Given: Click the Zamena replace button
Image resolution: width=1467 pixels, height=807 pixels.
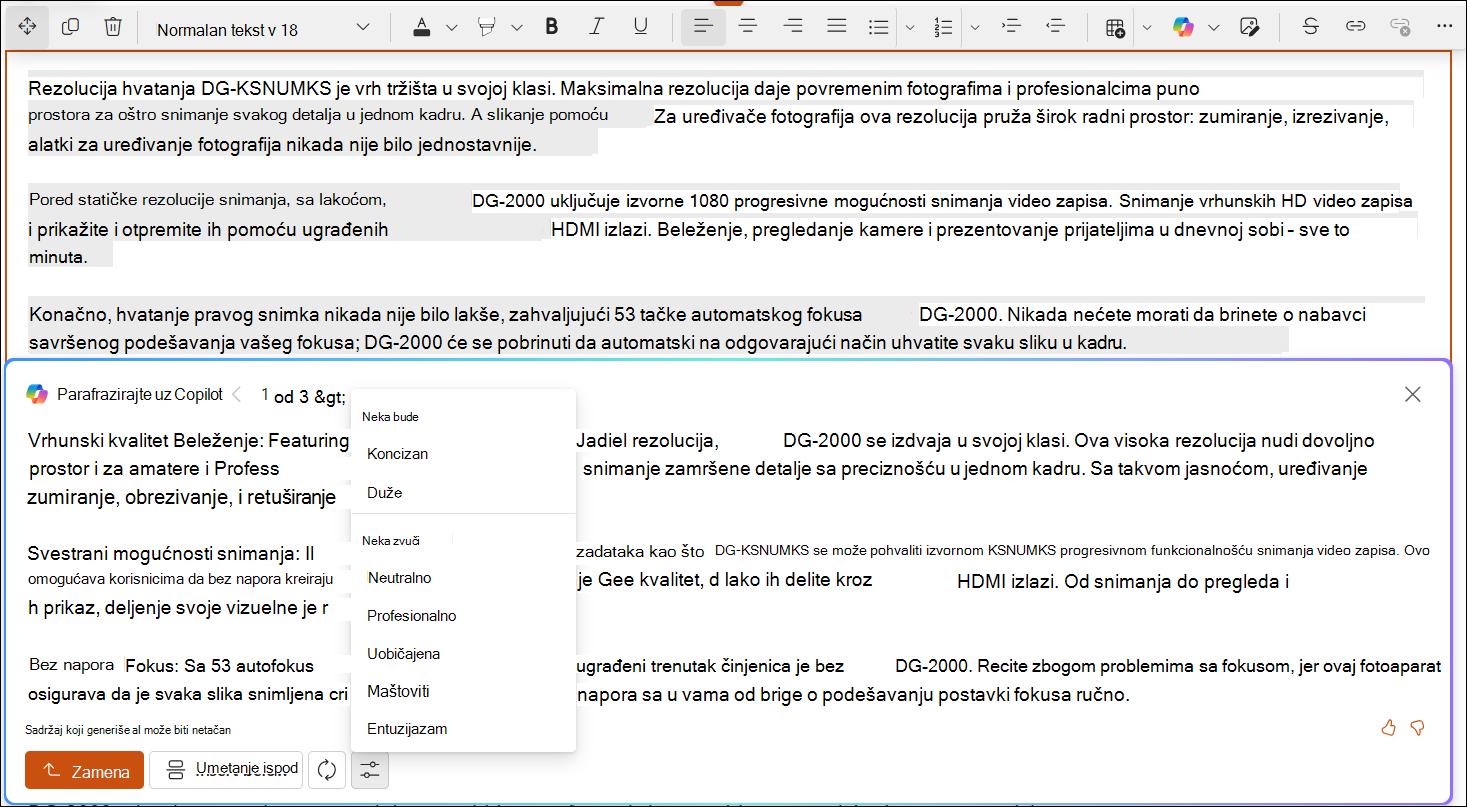Looking at the screenshot, I should [85, 770].
